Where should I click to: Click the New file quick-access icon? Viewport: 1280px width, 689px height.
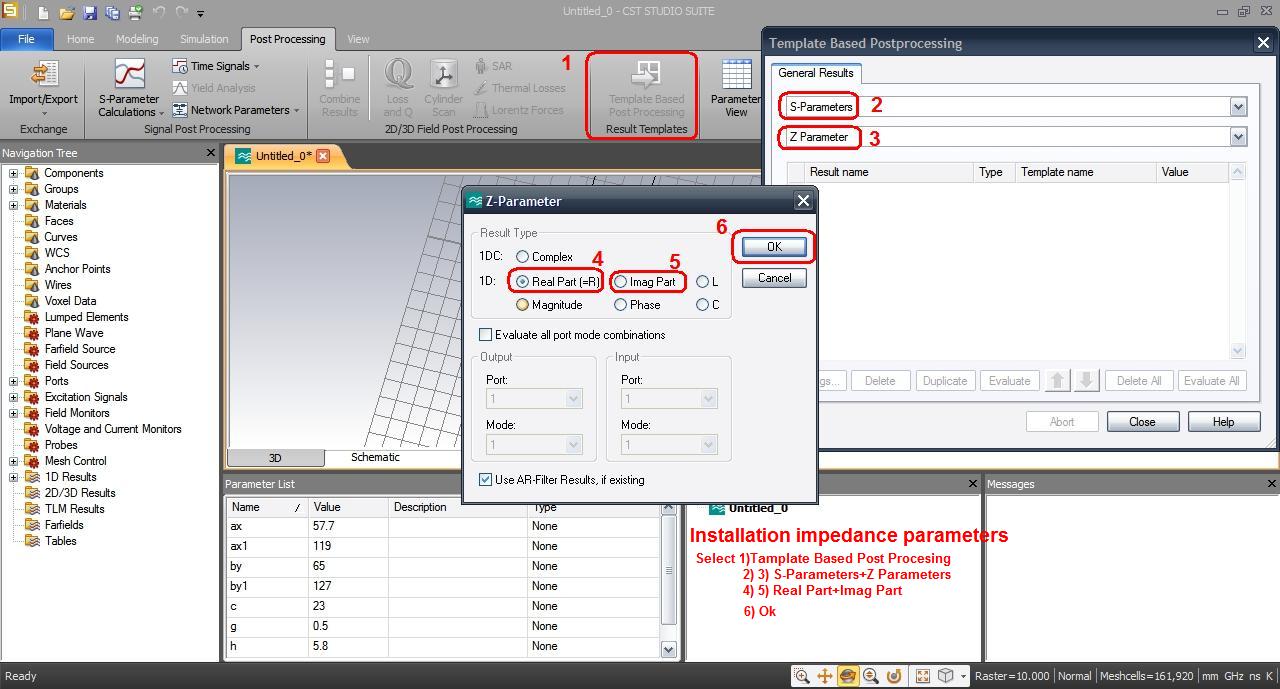44,13
